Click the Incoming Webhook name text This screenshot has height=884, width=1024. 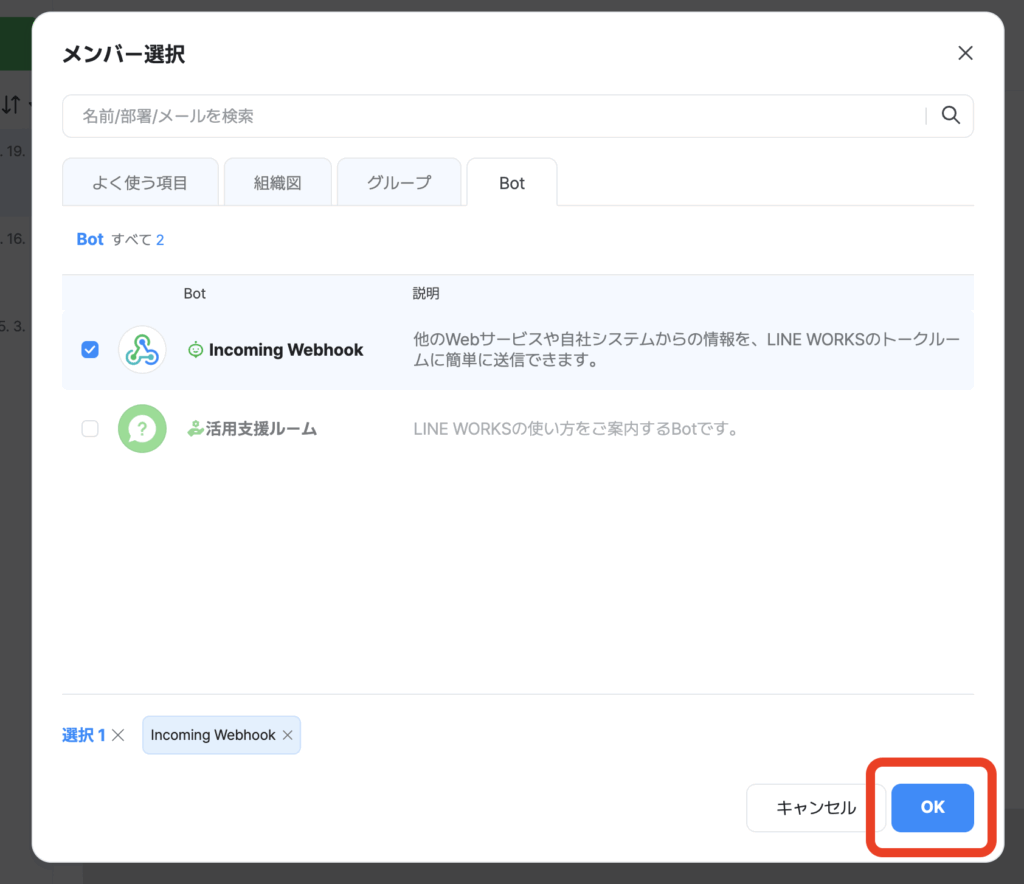286,350
